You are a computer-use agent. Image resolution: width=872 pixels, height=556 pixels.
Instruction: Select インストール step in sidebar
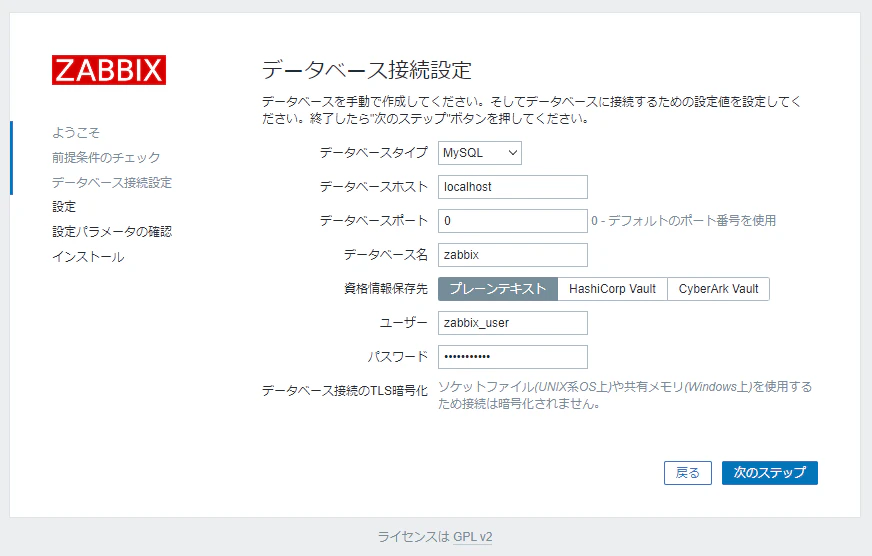click(x=88, y=256)
